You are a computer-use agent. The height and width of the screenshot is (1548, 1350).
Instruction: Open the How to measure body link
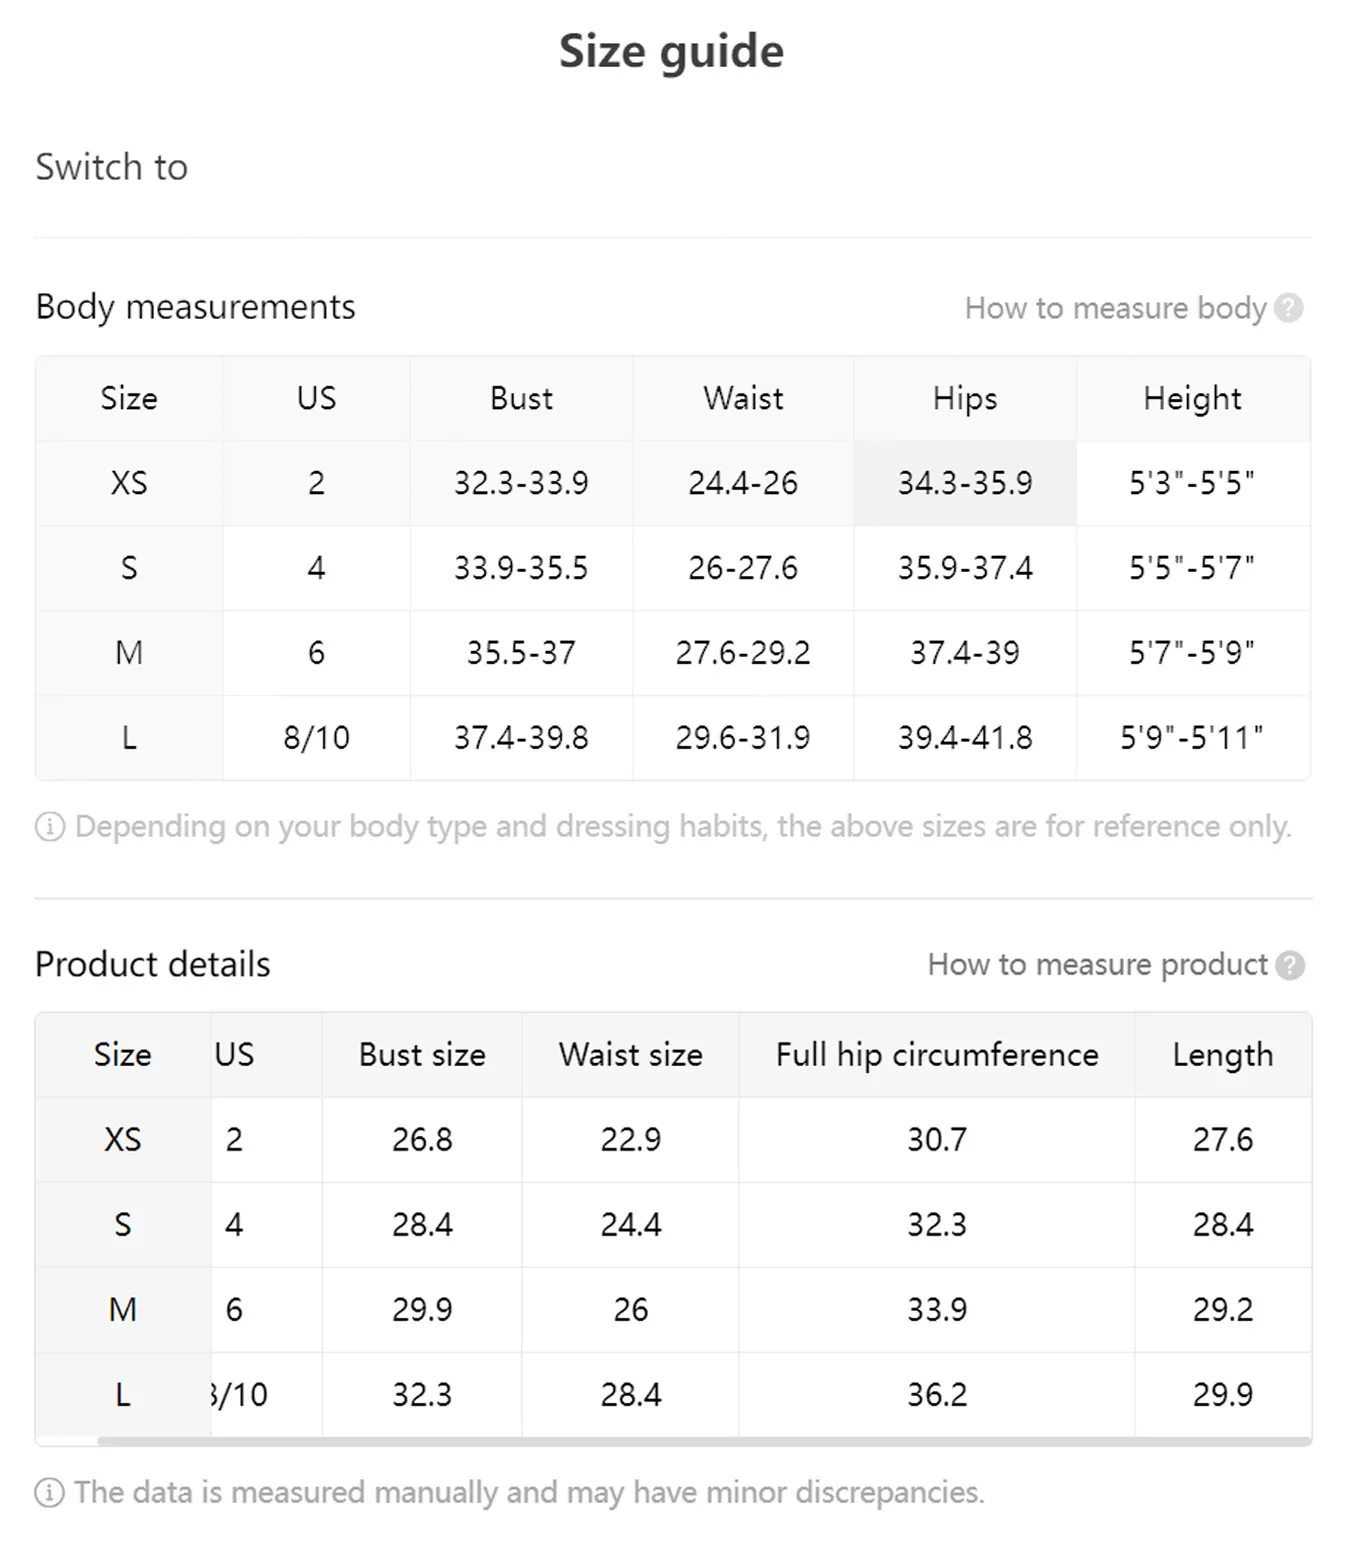[x=1115, y=308]
